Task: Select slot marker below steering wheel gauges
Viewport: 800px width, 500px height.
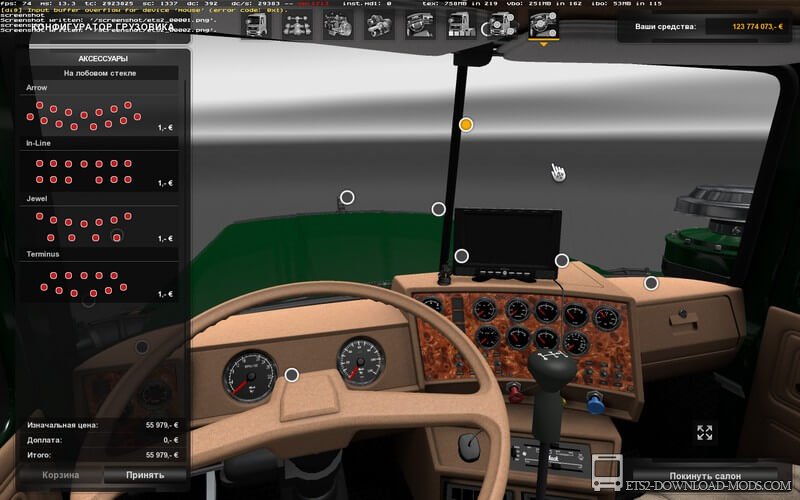Action: (291, 375)
